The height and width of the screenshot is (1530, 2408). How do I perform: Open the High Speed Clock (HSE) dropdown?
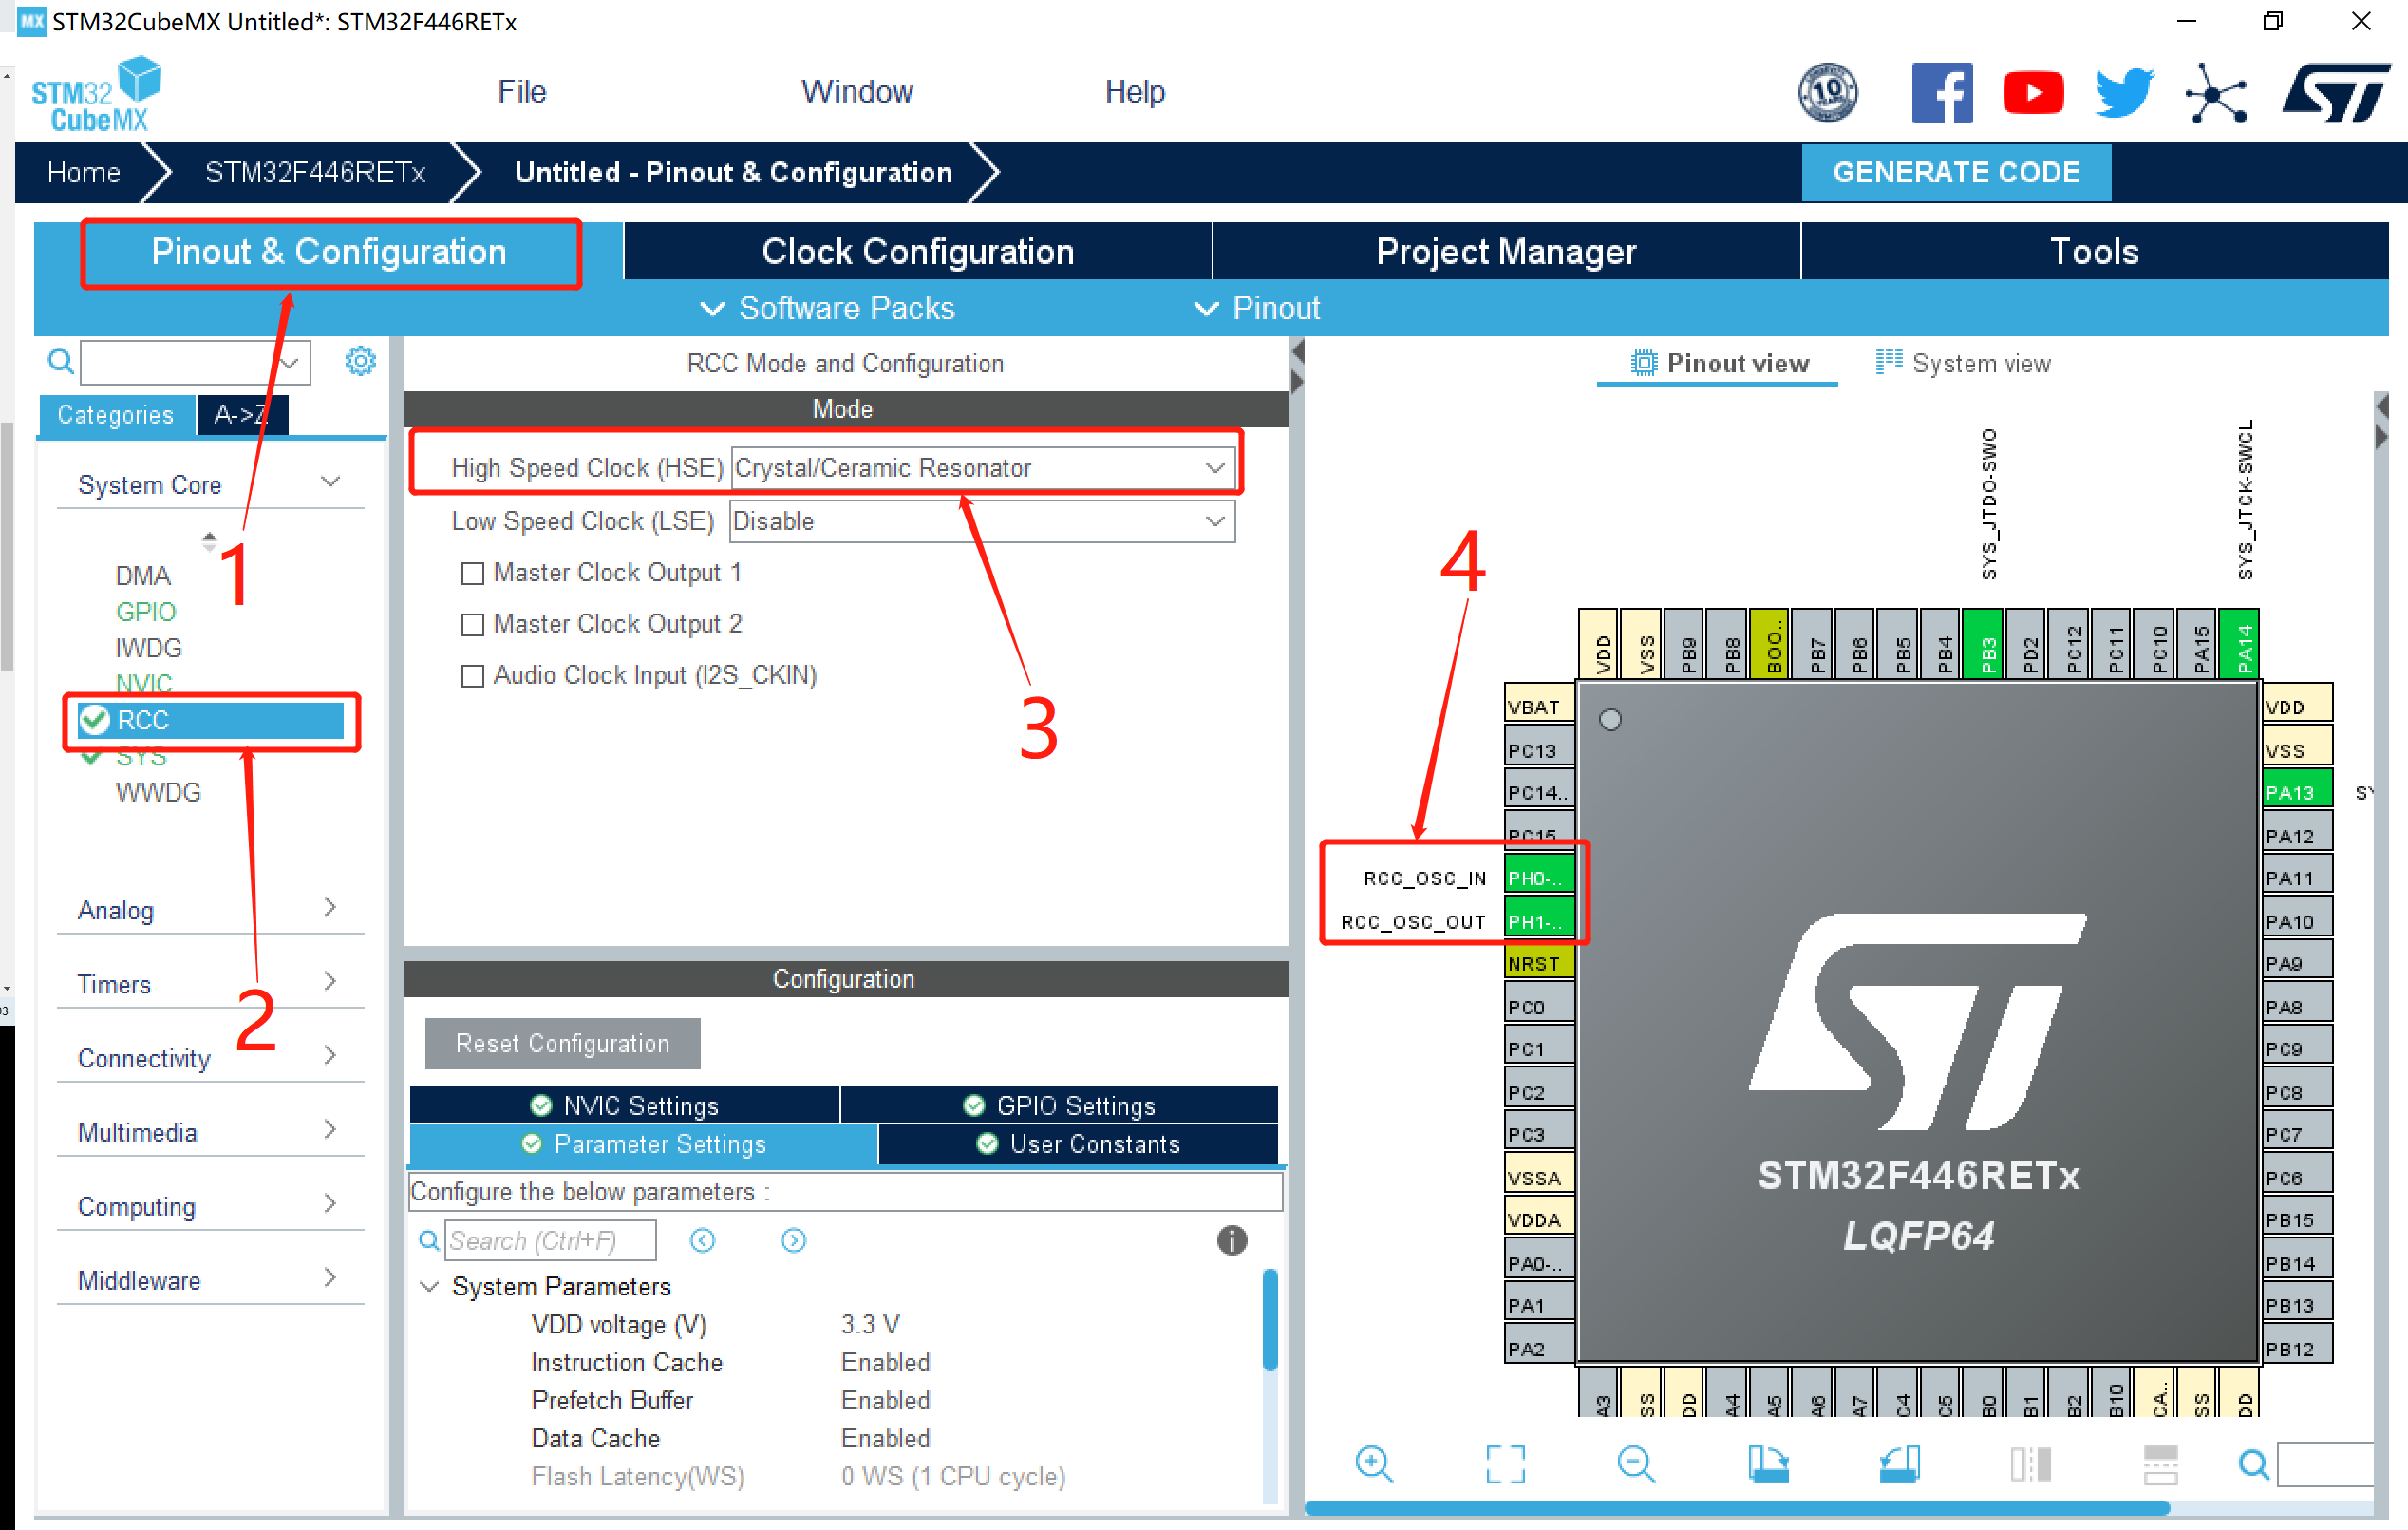click(x=982, y=468)
